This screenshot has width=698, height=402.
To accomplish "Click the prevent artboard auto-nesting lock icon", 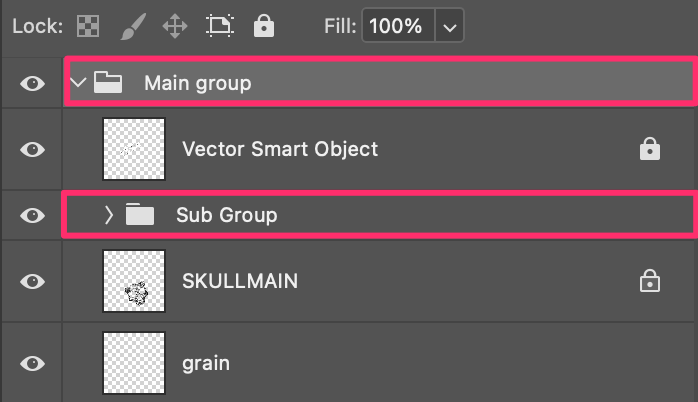I will 220,26.
